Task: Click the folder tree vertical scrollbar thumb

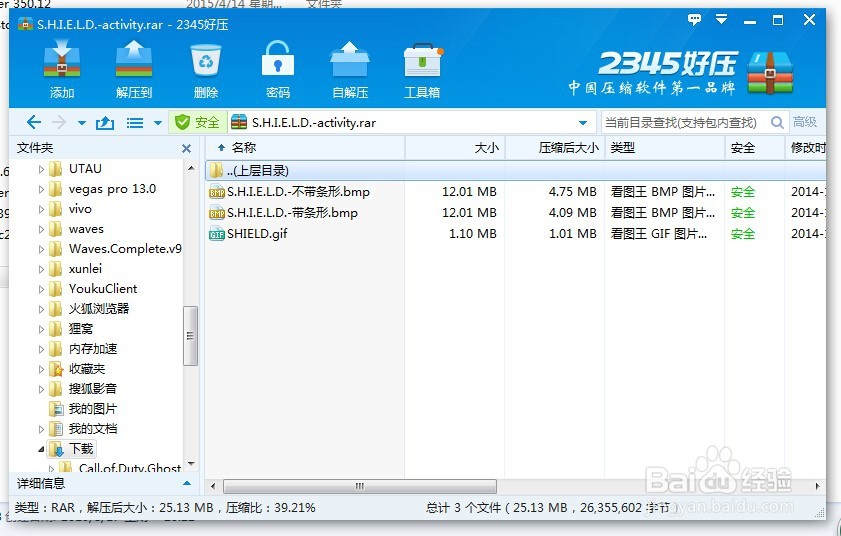Action: pos(190,336)
